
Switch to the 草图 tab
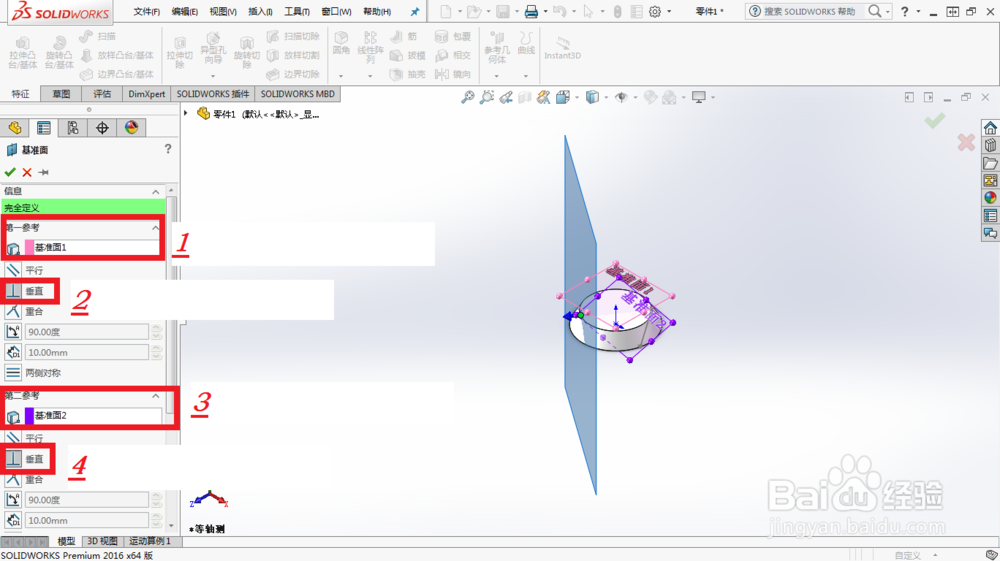(x=61, y=94)
